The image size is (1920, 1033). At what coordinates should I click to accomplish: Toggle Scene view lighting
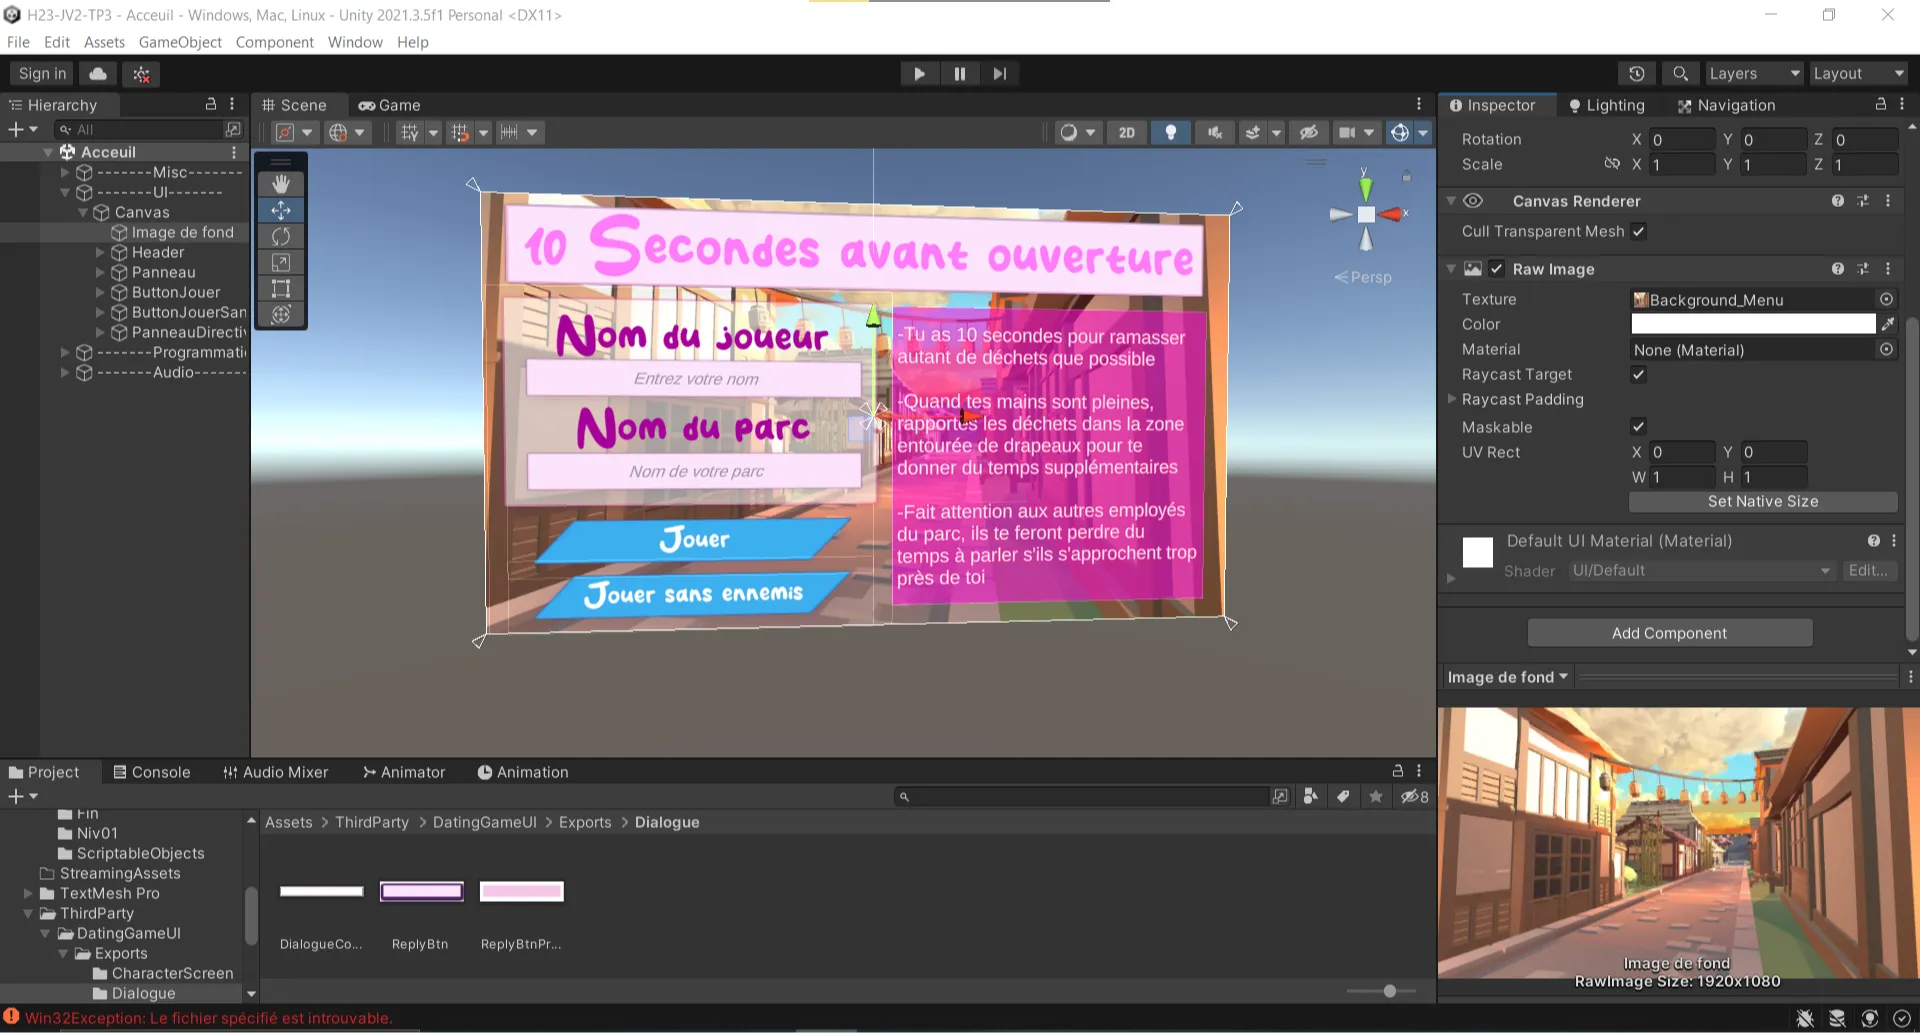[1170, 131]
